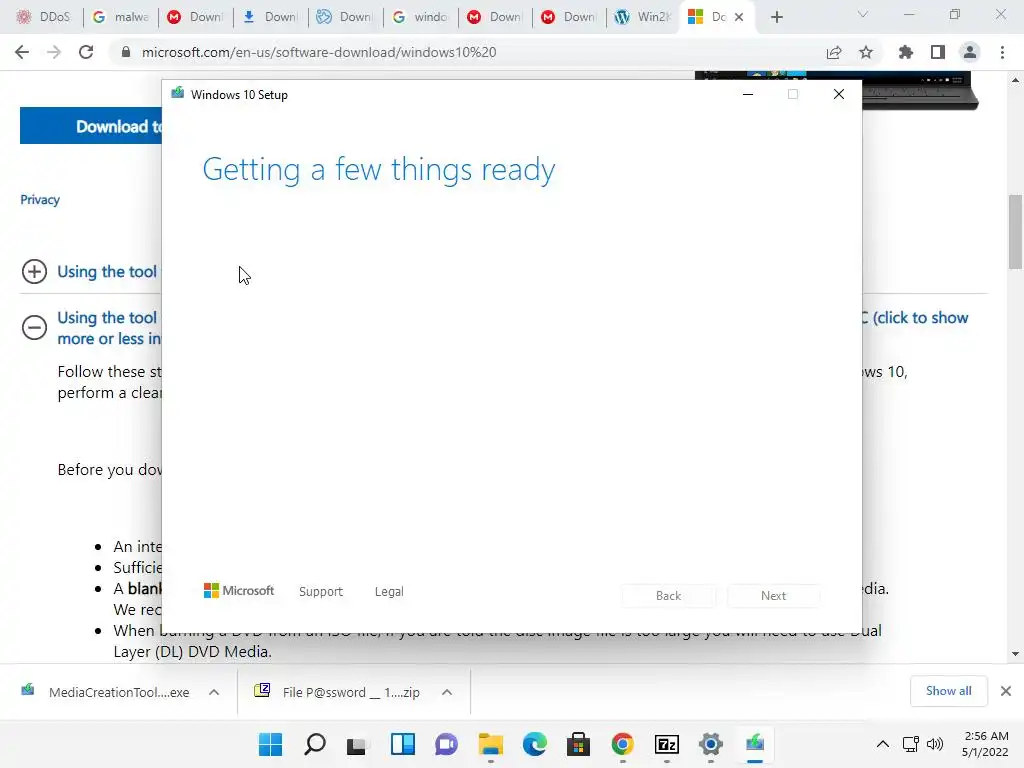The height and width of the screenshot is (768, 1024).
Task: Open Chrome tab search dropdown arrow
Action: pyautogui.click(x=863, y=14)
